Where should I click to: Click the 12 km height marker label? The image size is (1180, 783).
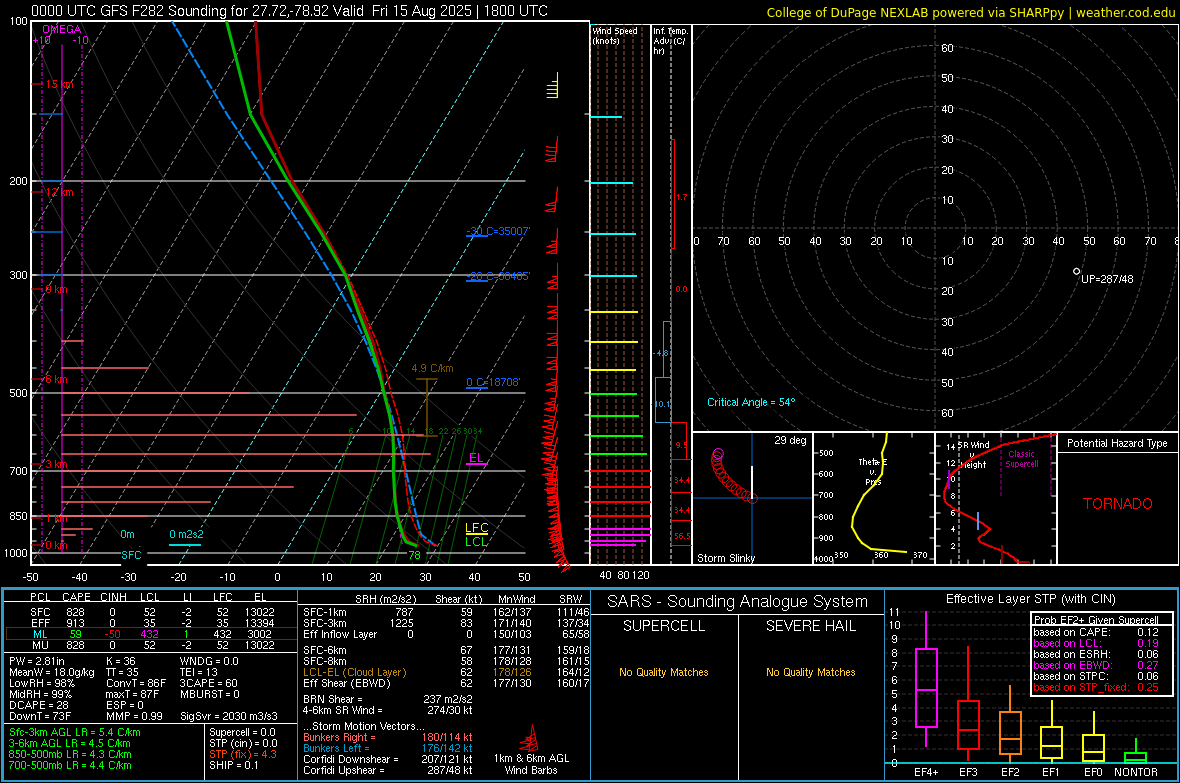(x=59, y=192)
